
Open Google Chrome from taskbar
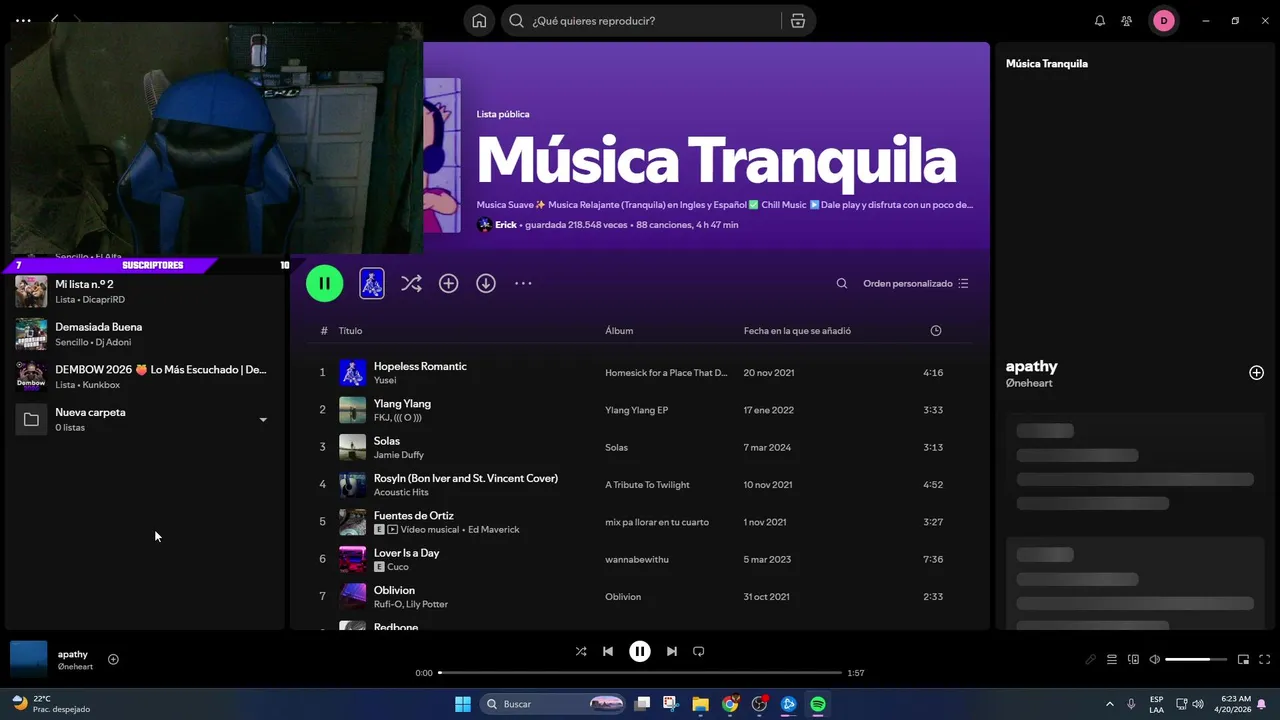(730, 704)
